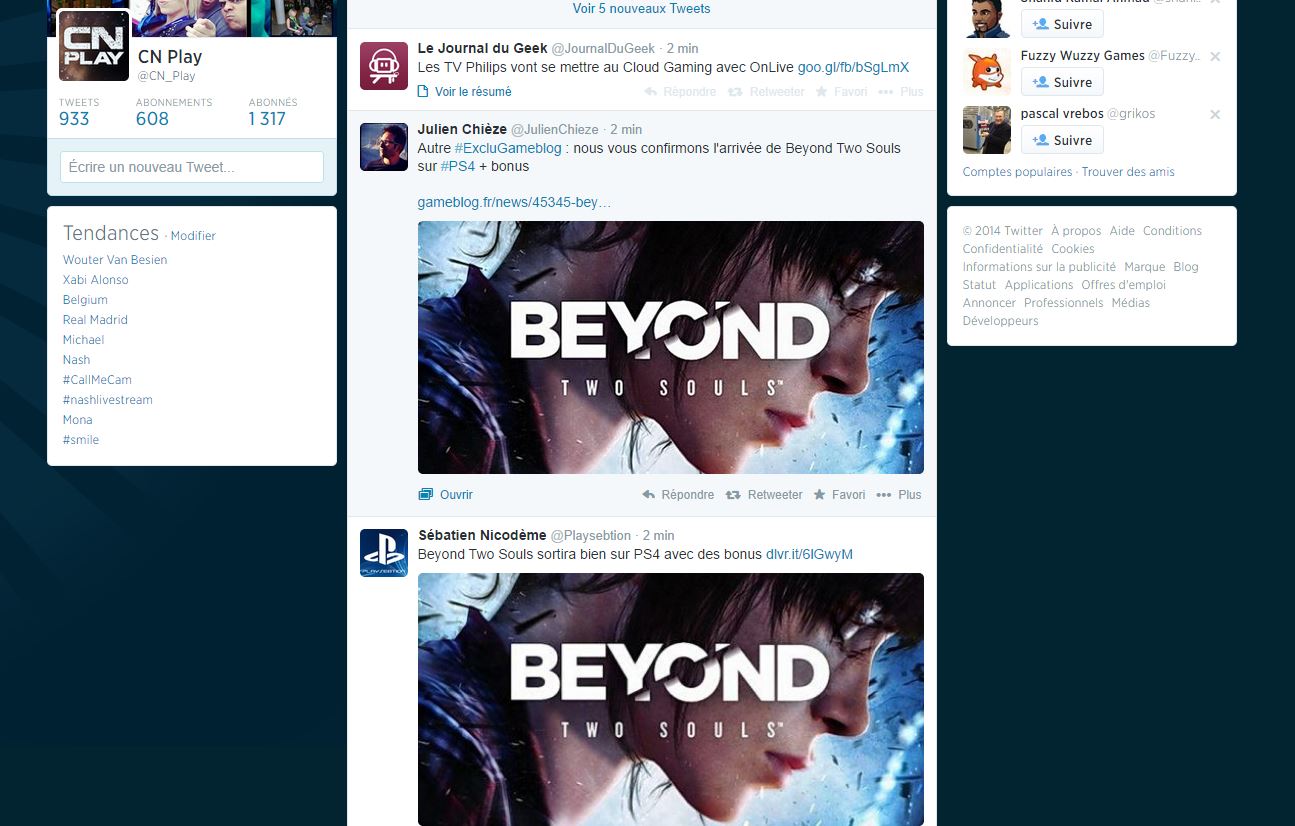Screen dimensions: 1295x826
Task: Open Fuzzy Wuzzy Games profile name
Action: tap(1083, 56)
